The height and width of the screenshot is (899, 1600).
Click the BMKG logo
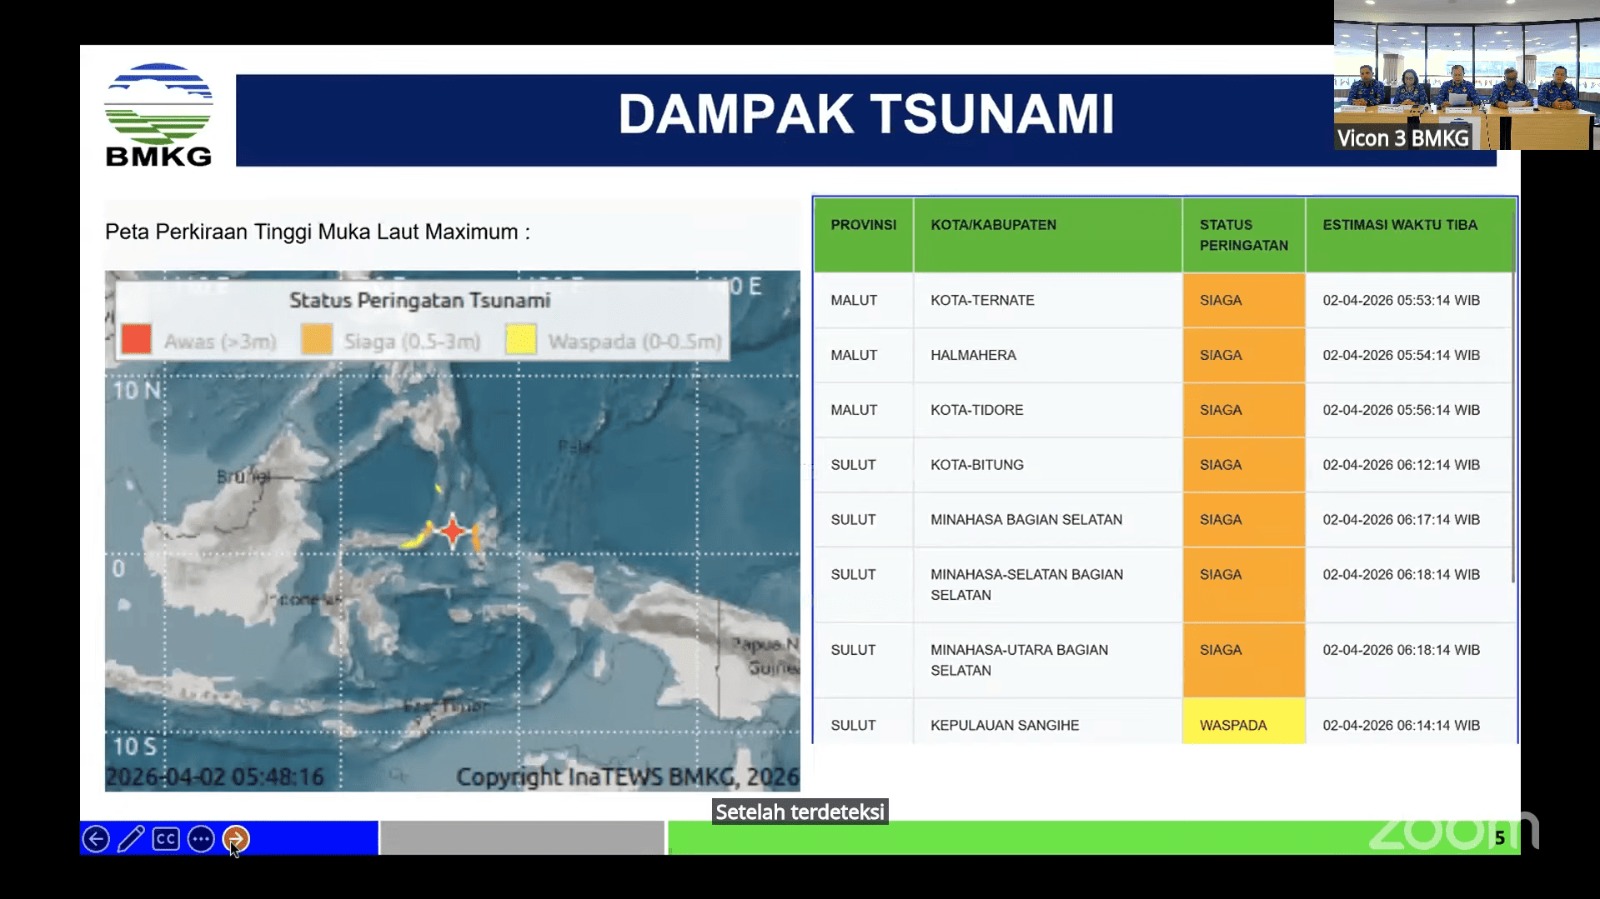[158, 115]
